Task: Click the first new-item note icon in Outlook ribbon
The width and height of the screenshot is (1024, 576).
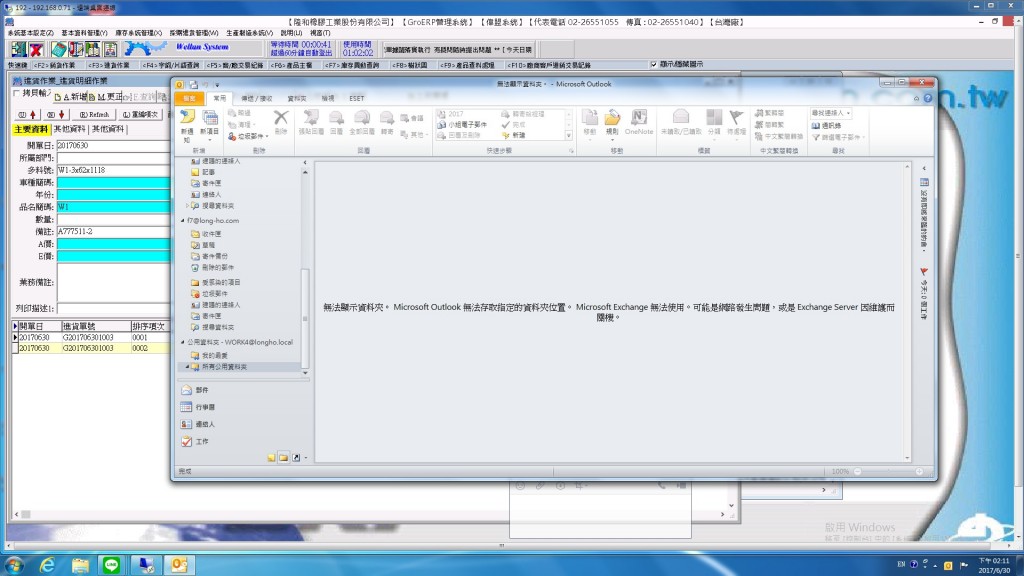Action: click(x=187, y=118)
